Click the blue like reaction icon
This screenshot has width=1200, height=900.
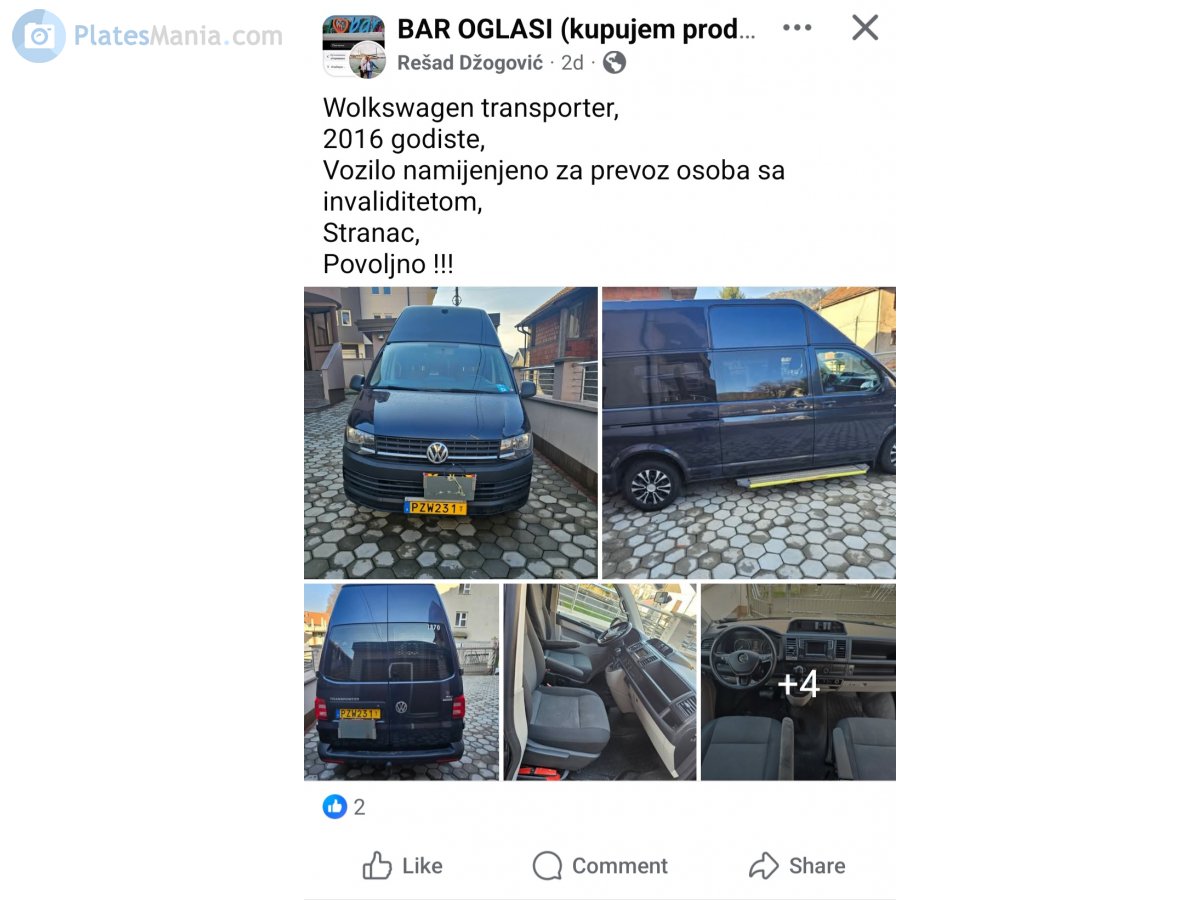[x=334, y=807]
